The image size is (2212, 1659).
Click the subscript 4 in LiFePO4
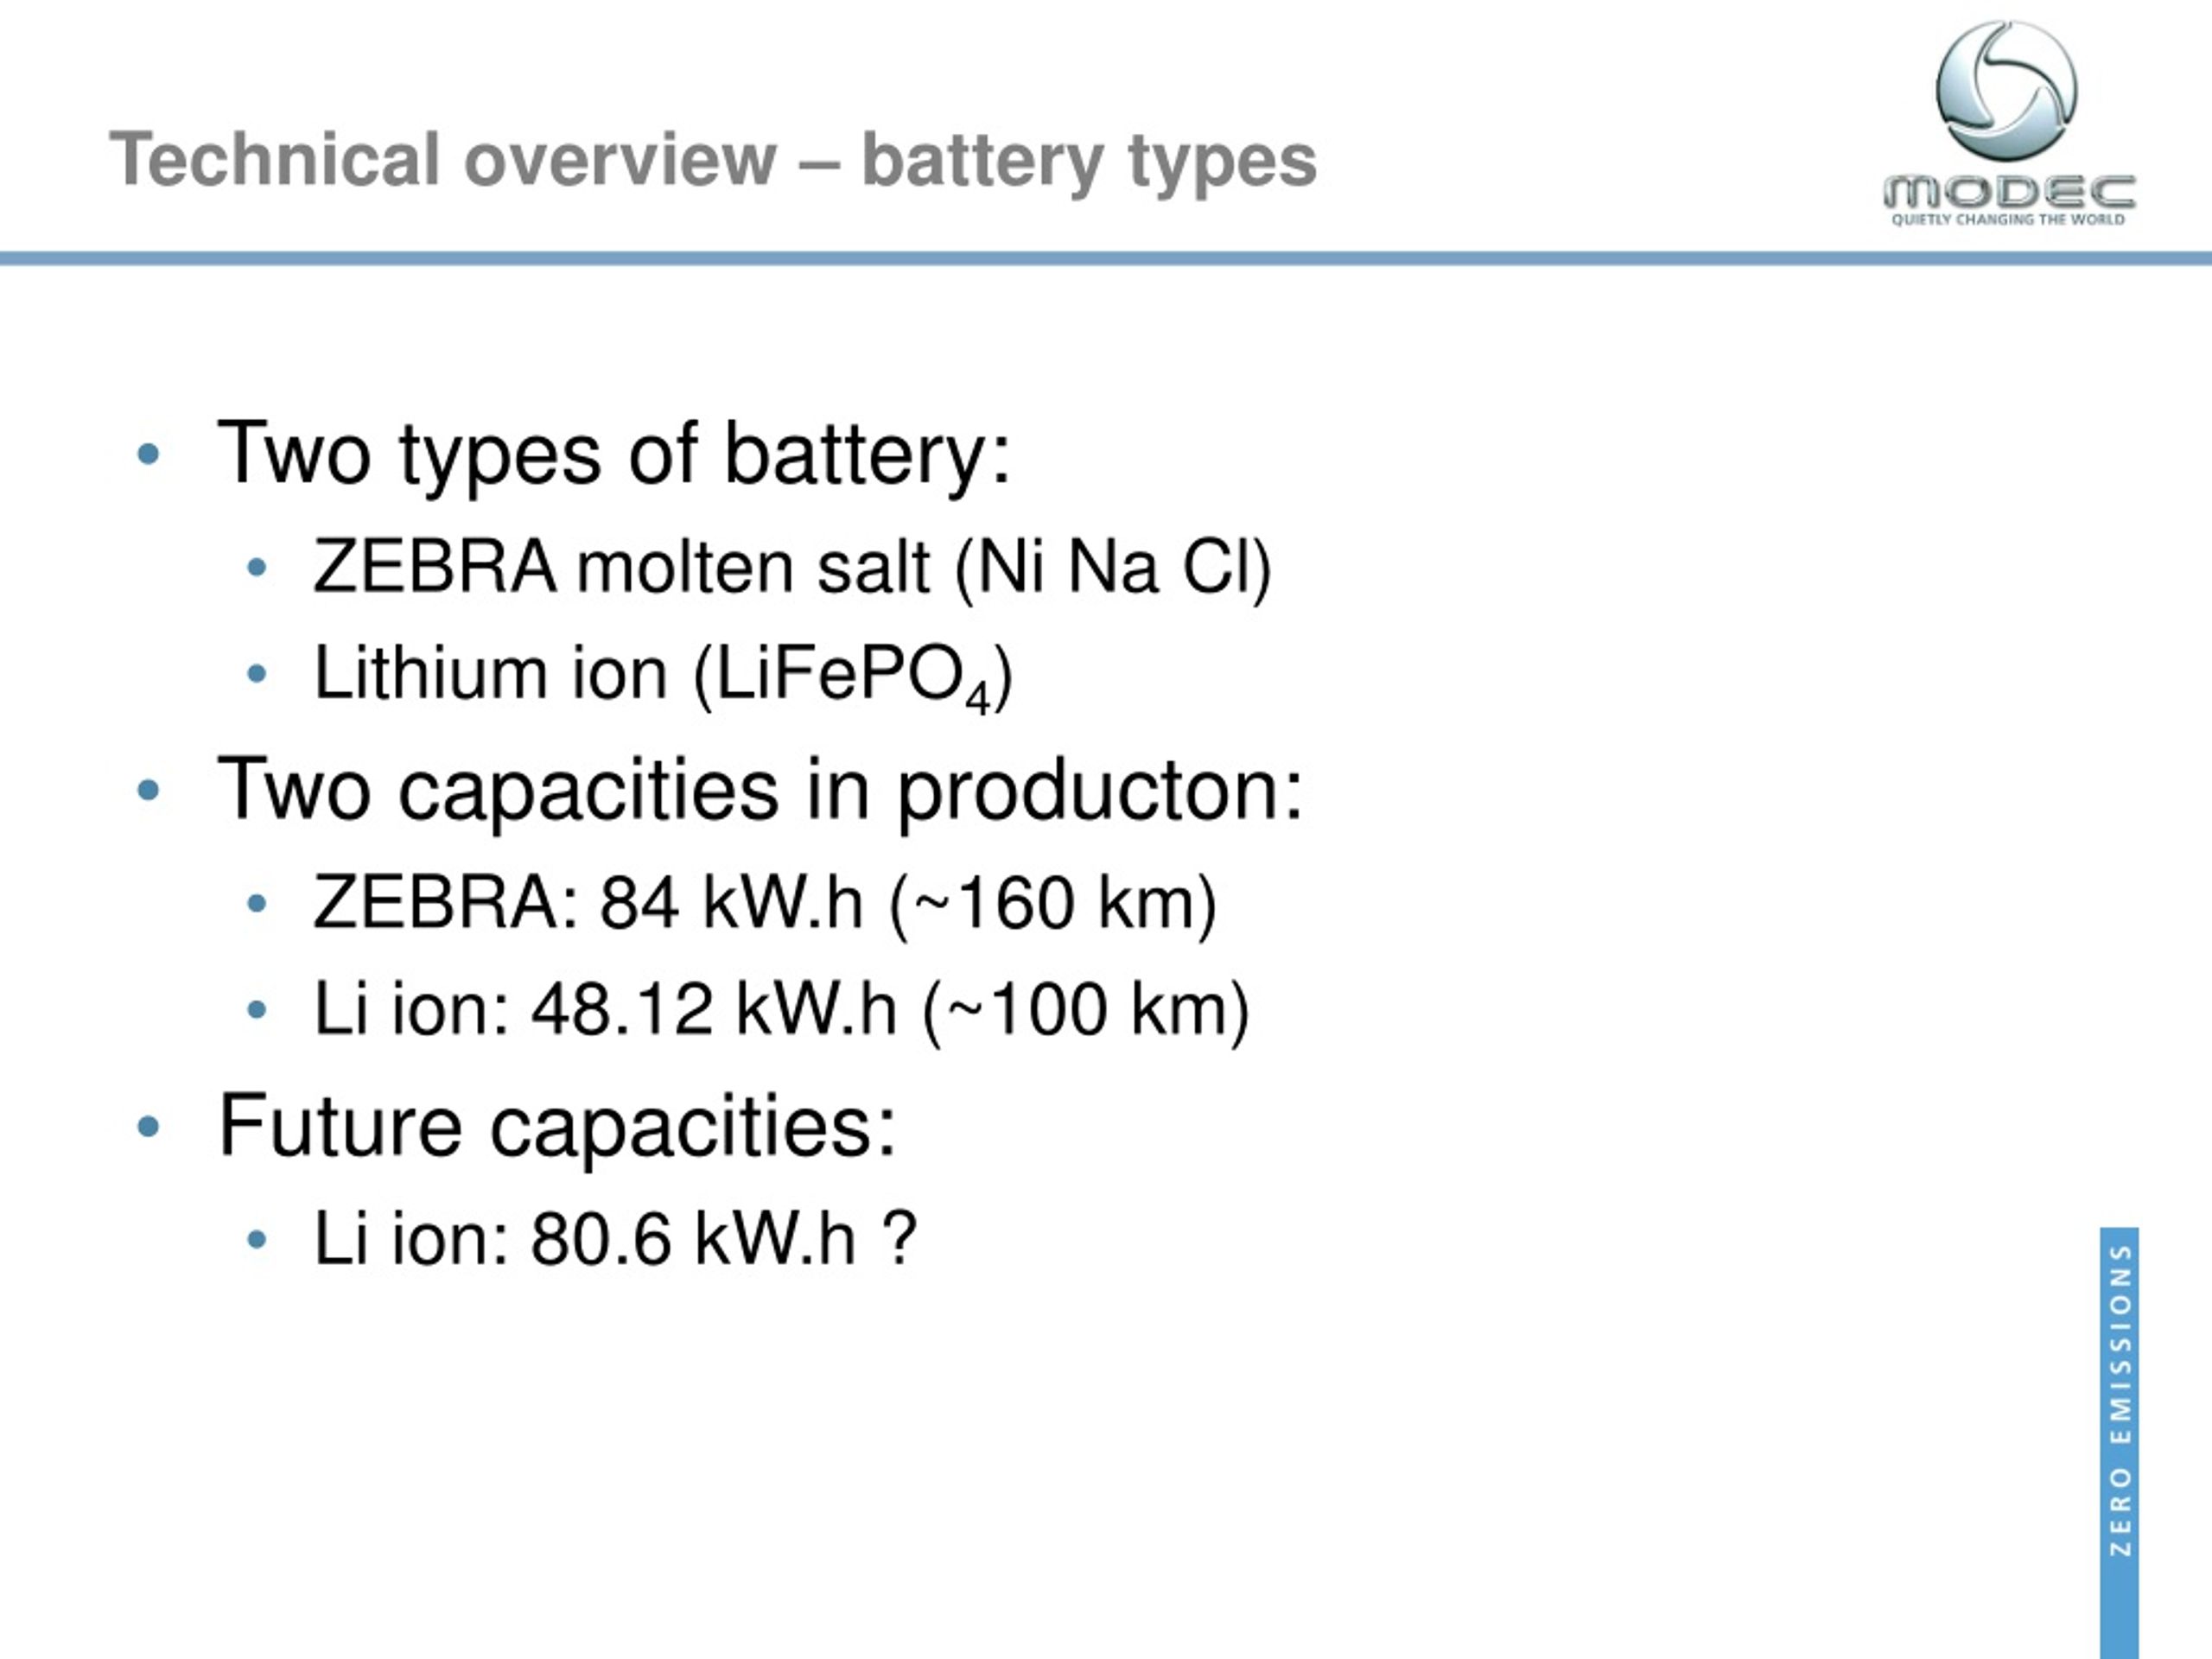coord(977,699)
